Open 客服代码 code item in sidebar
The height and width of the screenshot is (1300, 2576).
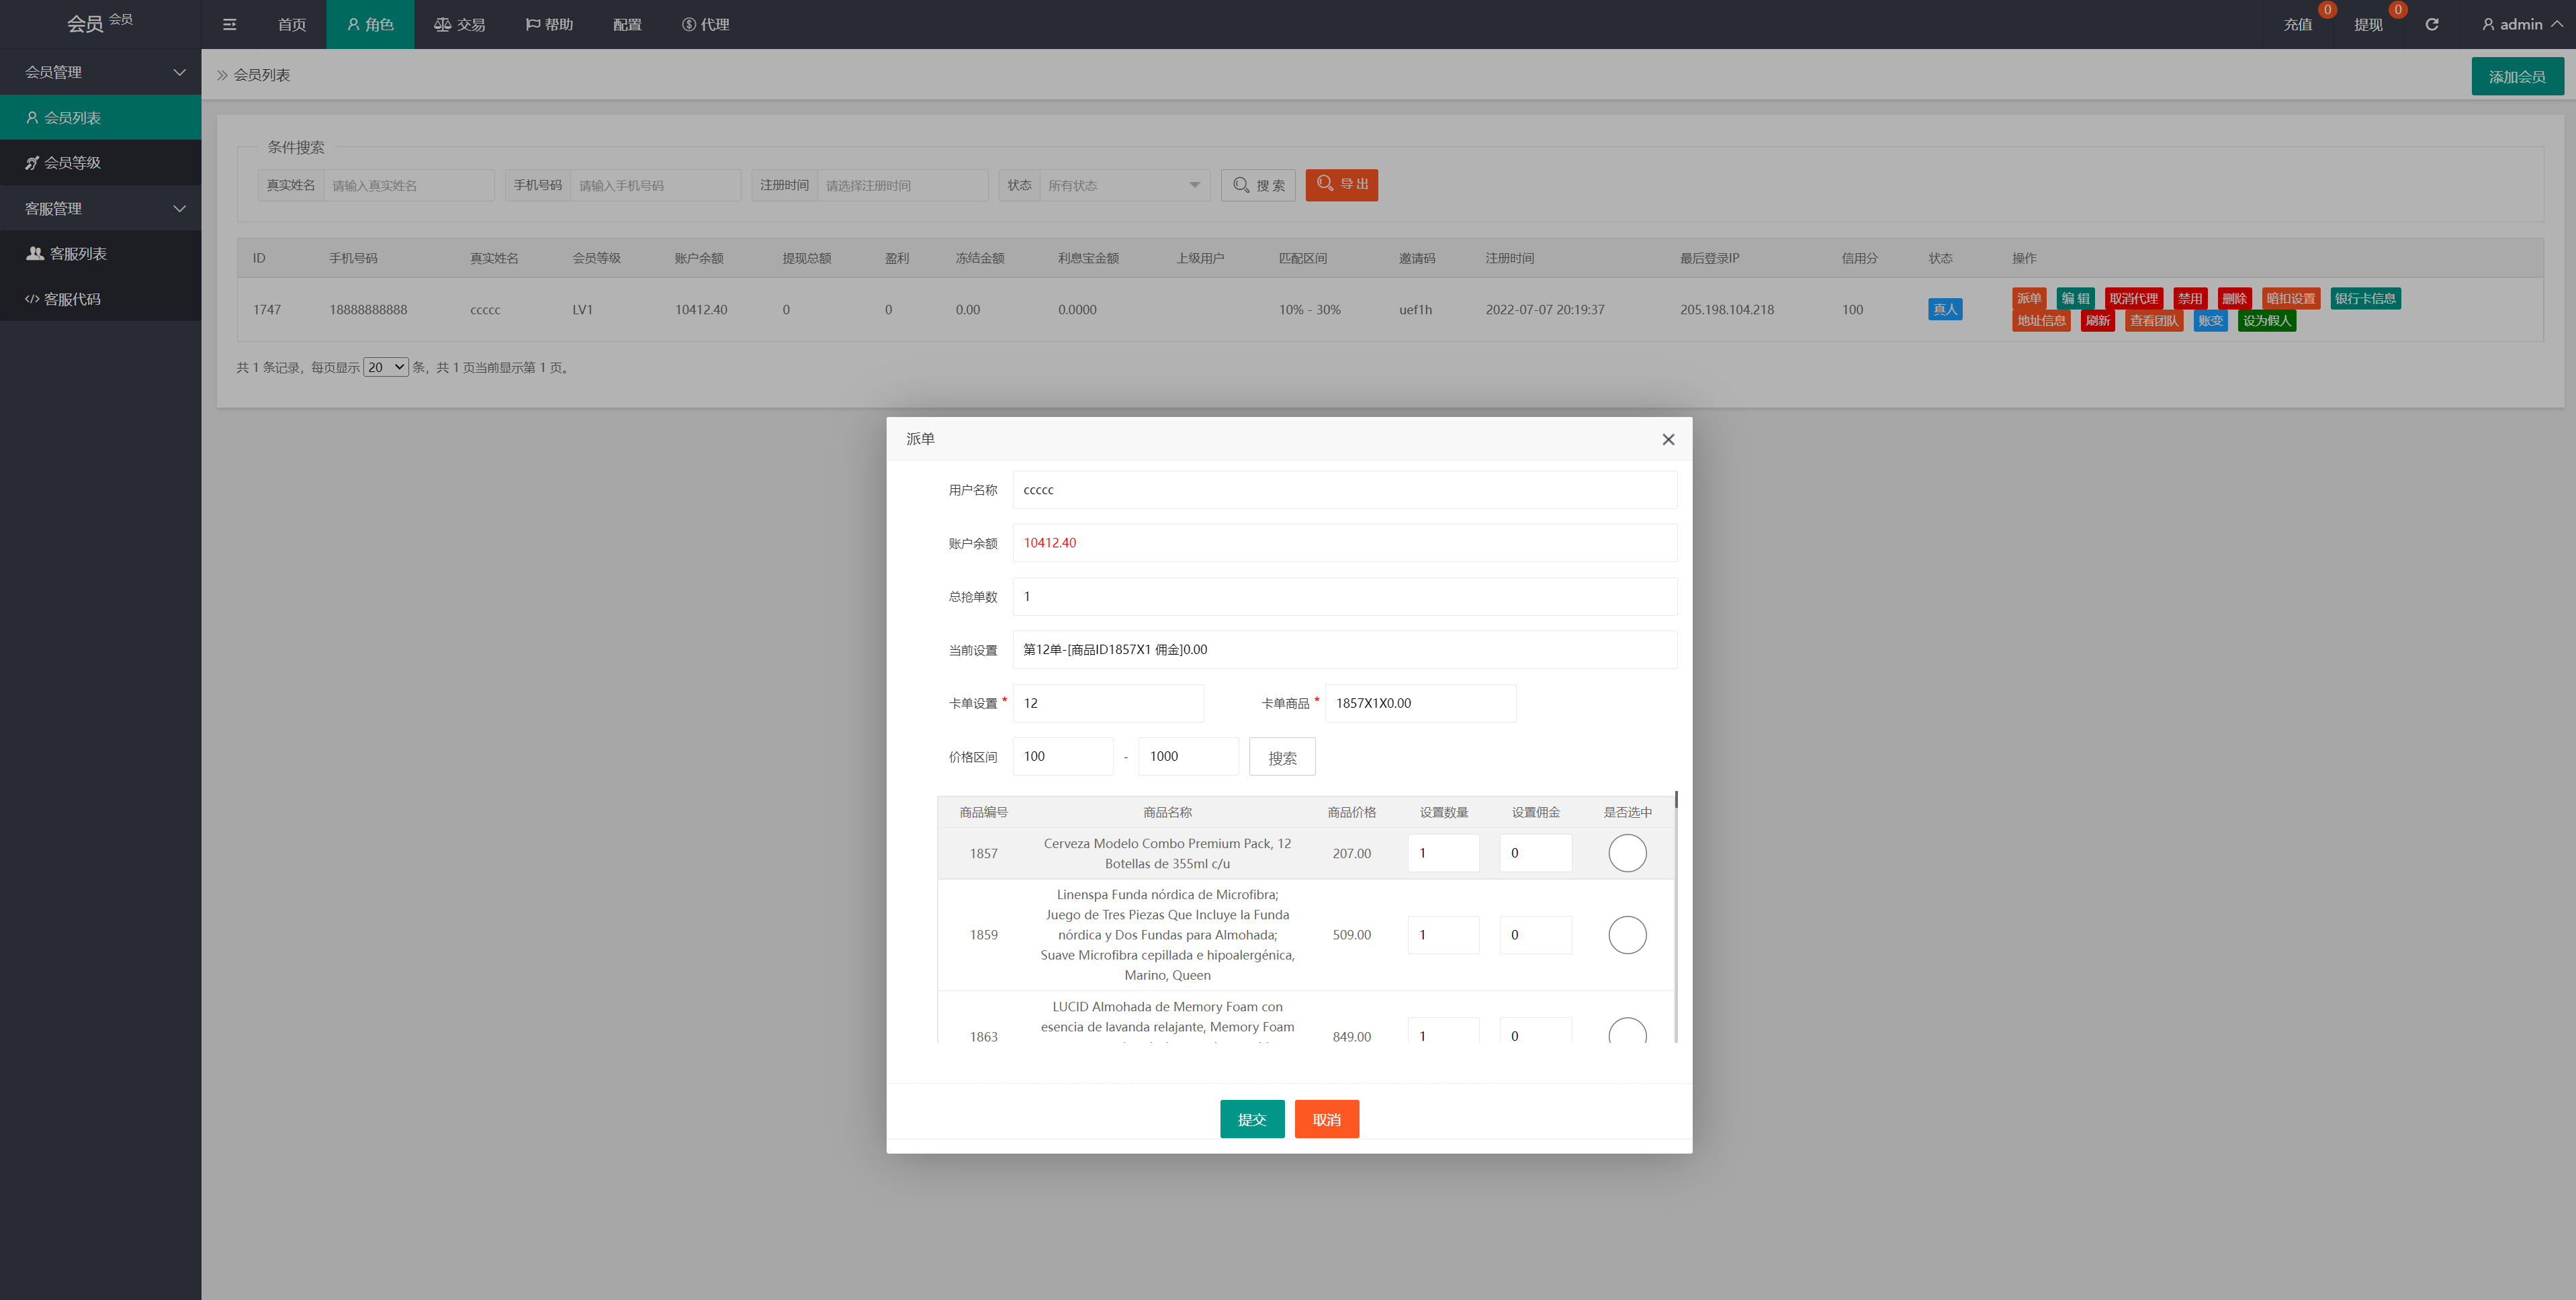(72, 299)
